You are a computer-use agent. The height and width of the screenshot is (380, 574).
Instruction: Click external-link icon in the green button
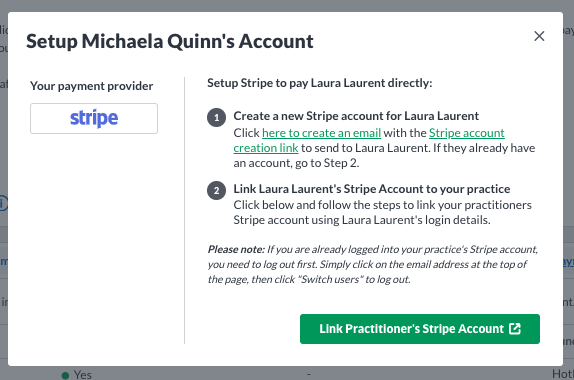[x=515, y=329]
